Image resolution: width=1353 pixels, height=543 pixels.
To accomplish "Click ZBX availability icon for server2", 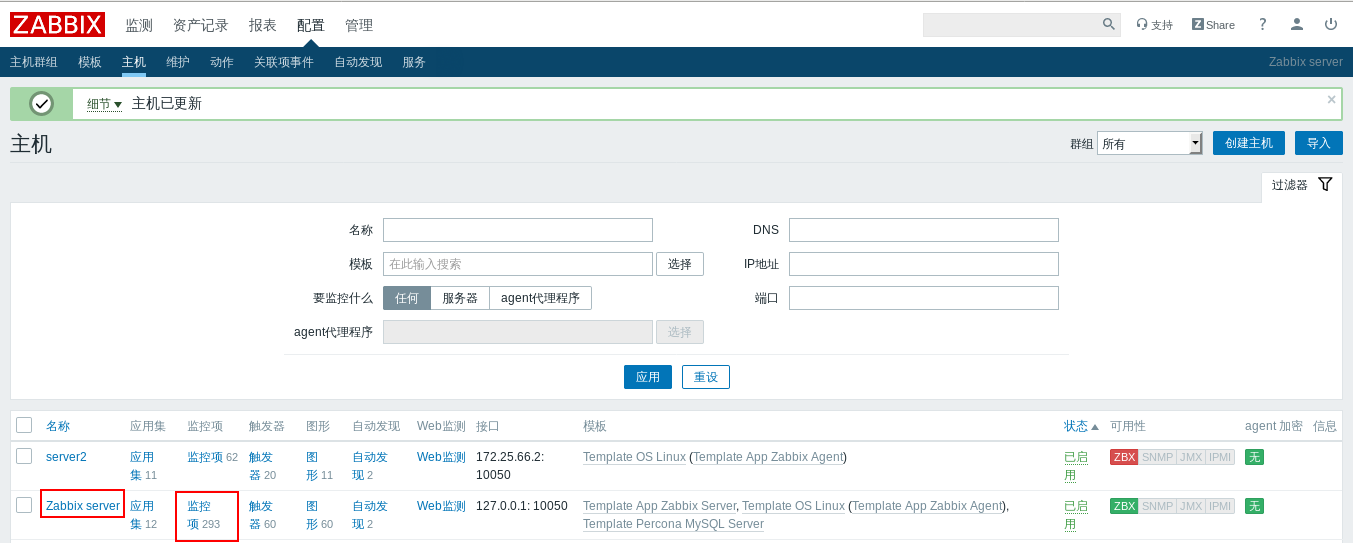I will coord(1124,457).
